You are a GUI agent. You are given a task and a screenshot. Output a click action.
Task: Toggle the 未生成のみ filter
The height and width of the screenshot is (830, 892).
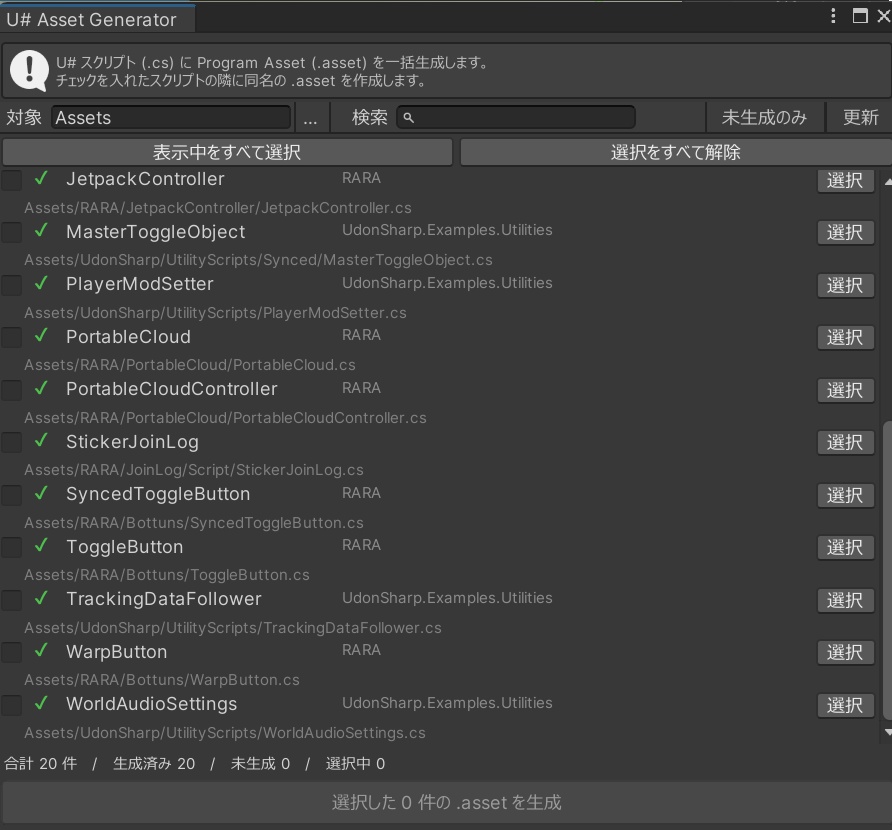[x=765, y=118]
